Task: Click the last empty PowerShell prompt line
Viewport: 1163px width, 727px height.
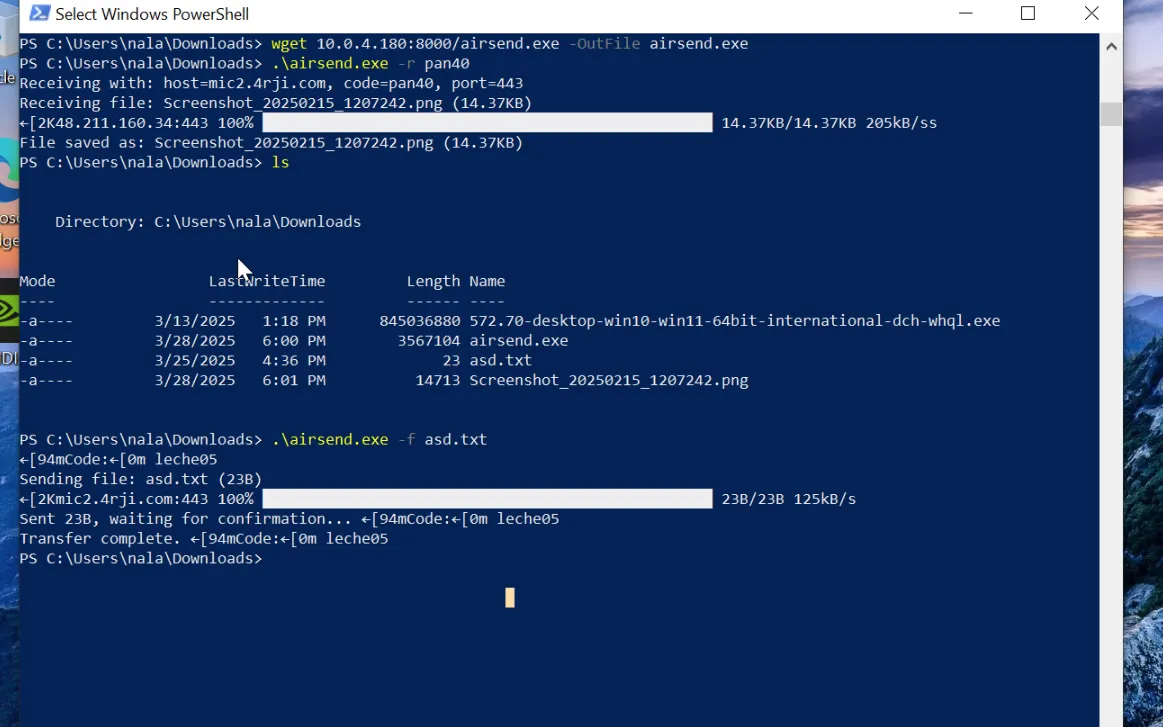Action: [140, 559]
